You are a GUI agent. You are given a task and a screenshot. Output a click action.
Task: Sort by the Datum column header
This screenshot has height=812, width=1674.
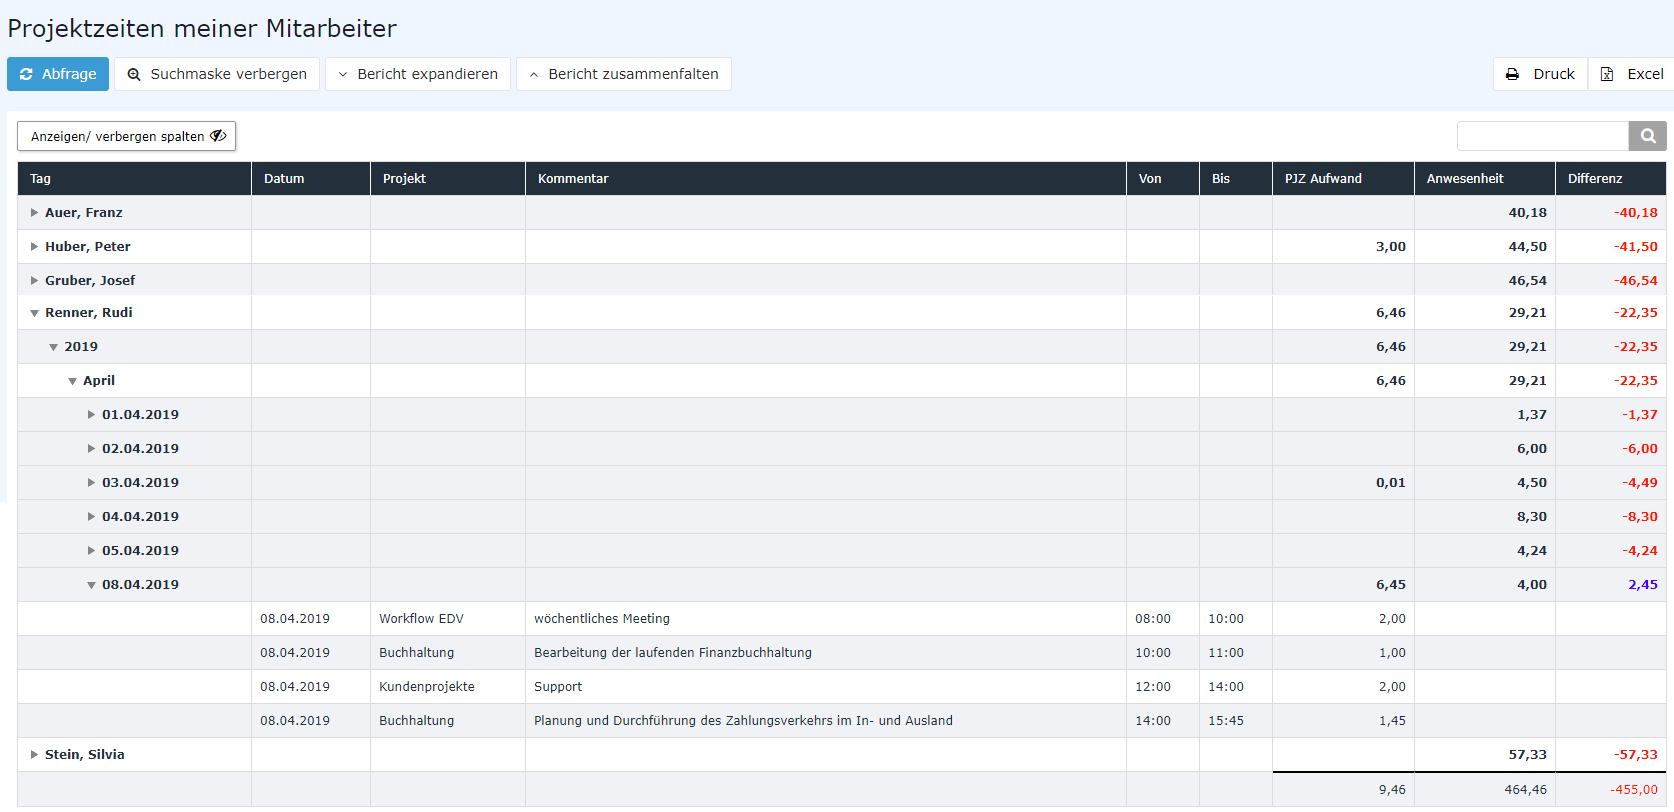[x=311, y=179]
